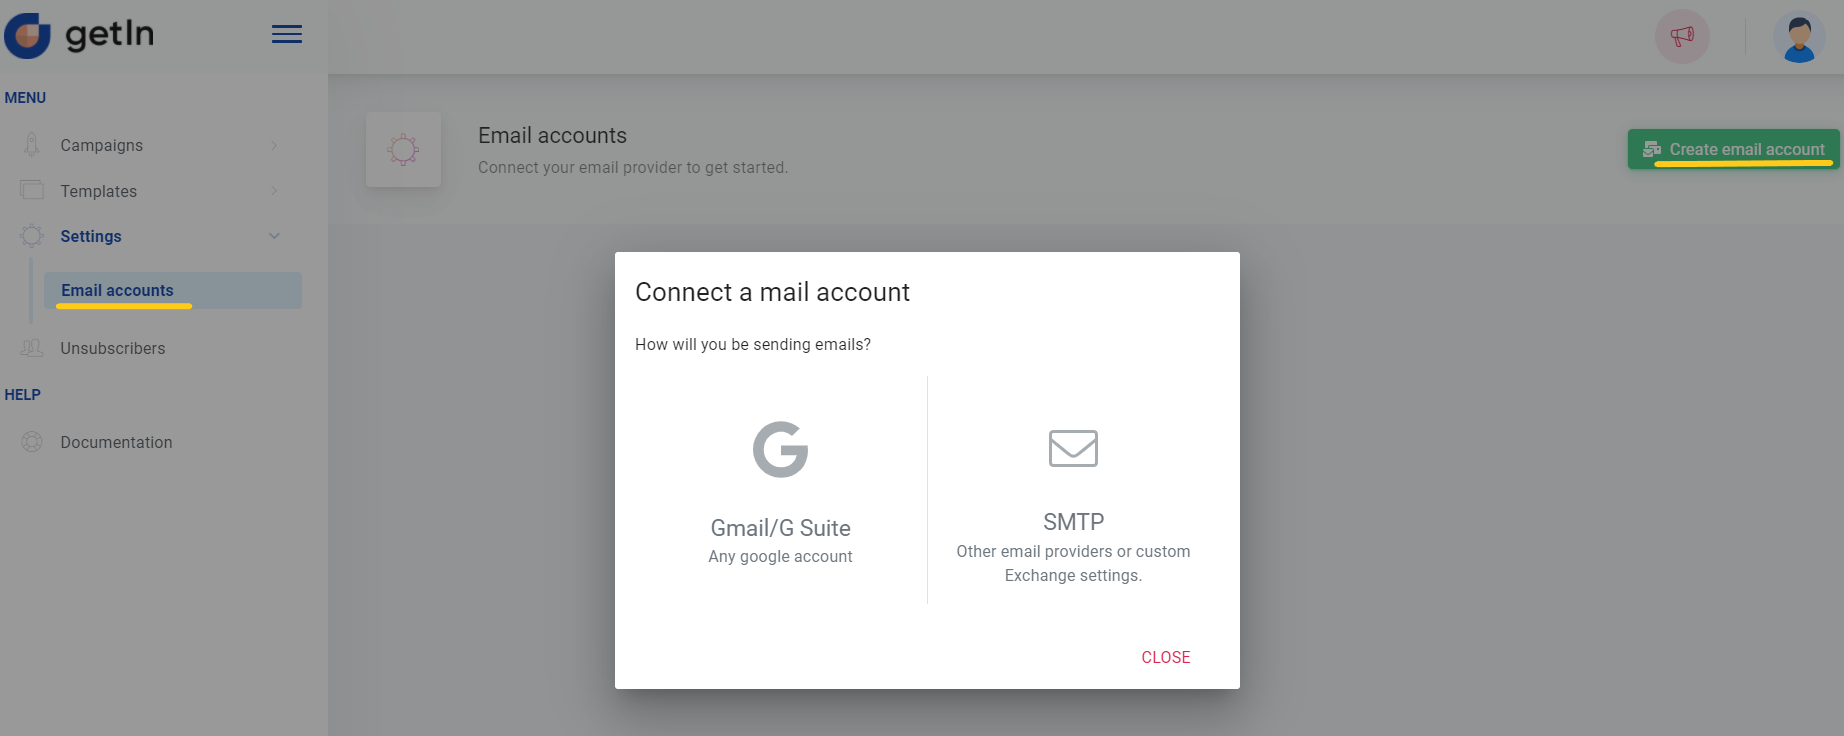Click the user avatar picture
The image size is (1844, 736).
tap(1798, 36)
